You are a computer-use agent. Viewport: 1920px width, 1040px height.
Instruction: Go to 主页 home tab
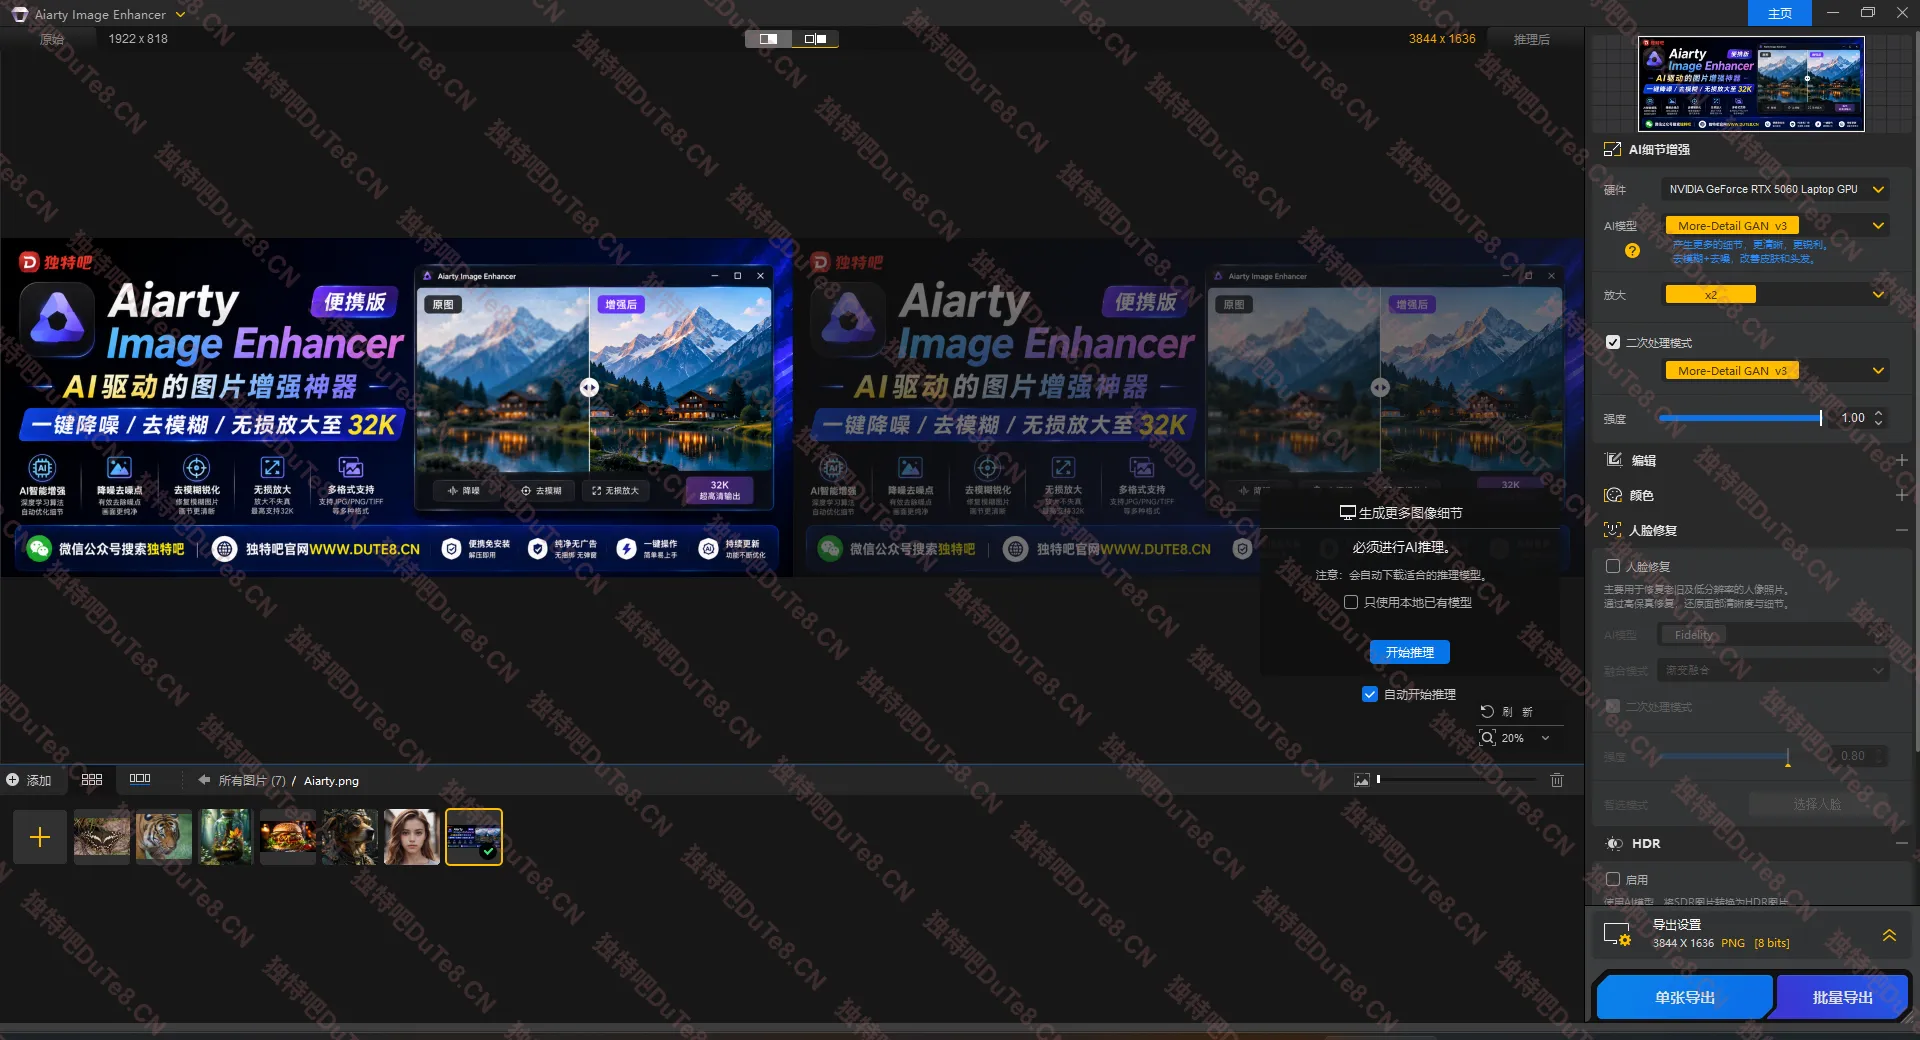pos(1779,13)
